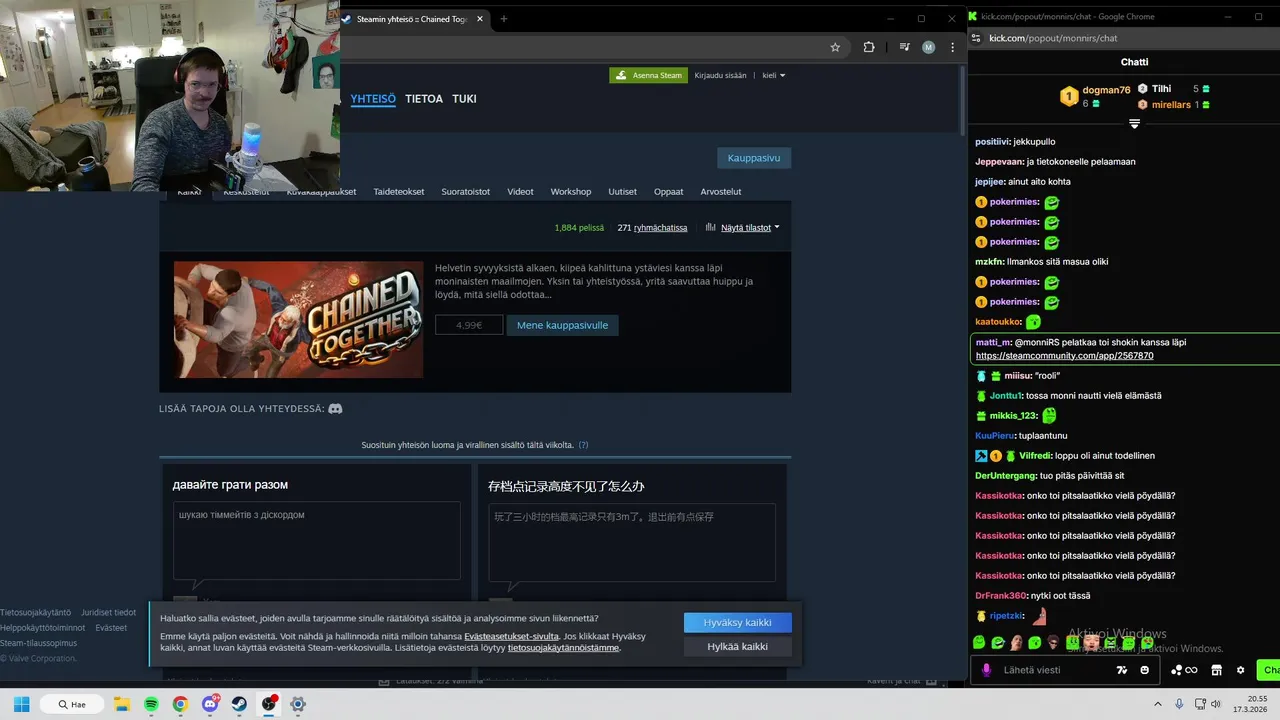The width and height of the screenshot is (1280, 720).
Task: Switch to Arvostelut tab
Action: click(721, 192)
